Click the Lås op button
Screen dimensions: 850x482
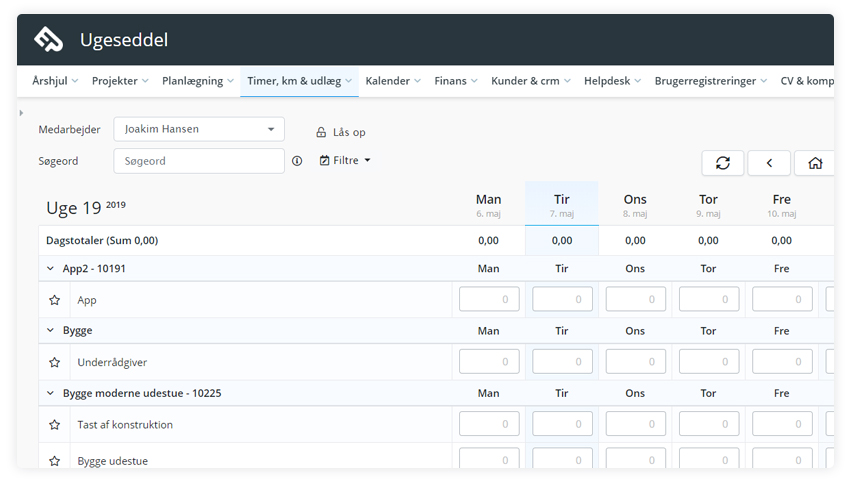point(341,132)
